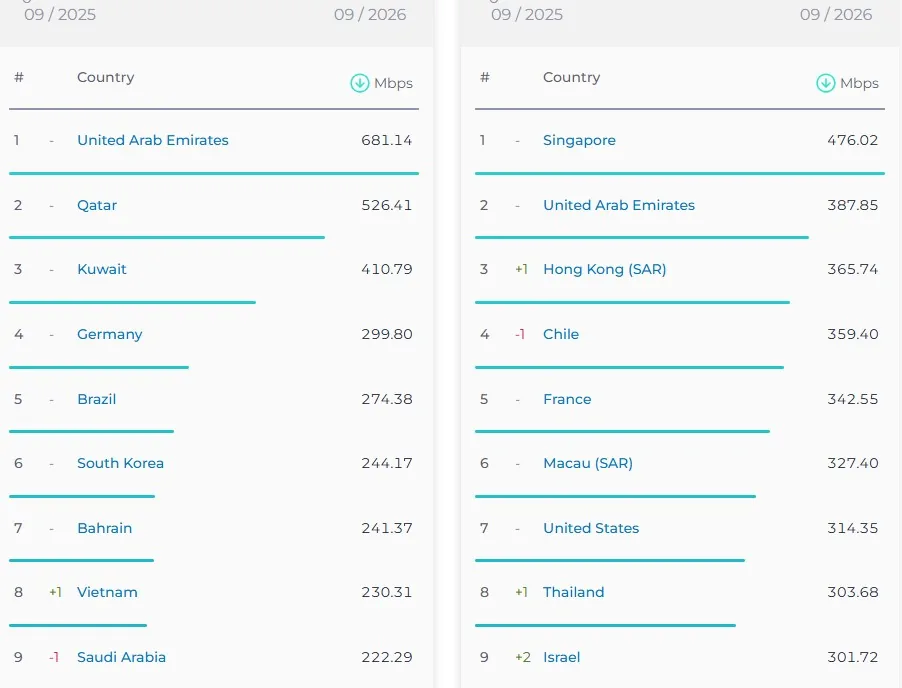Select the Kuwait country link

pos(101,269)
